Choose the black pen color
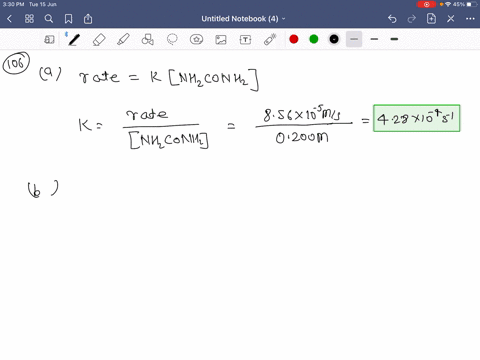 coord(334,39)
